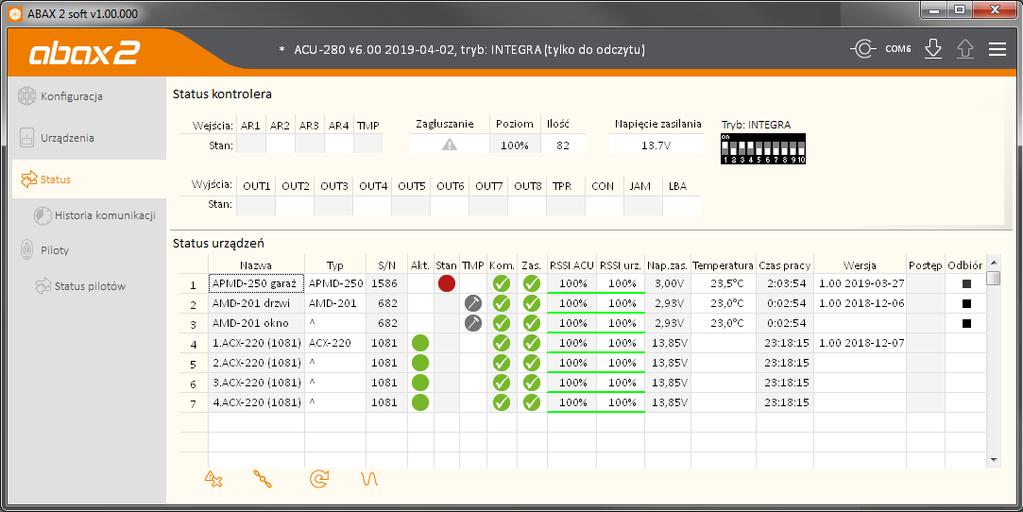The width and height of the screenshot is (1023, 512).
Task: Click green Akt. dot for 2.ACX-220 (1081)
Action: click(421, 363)
